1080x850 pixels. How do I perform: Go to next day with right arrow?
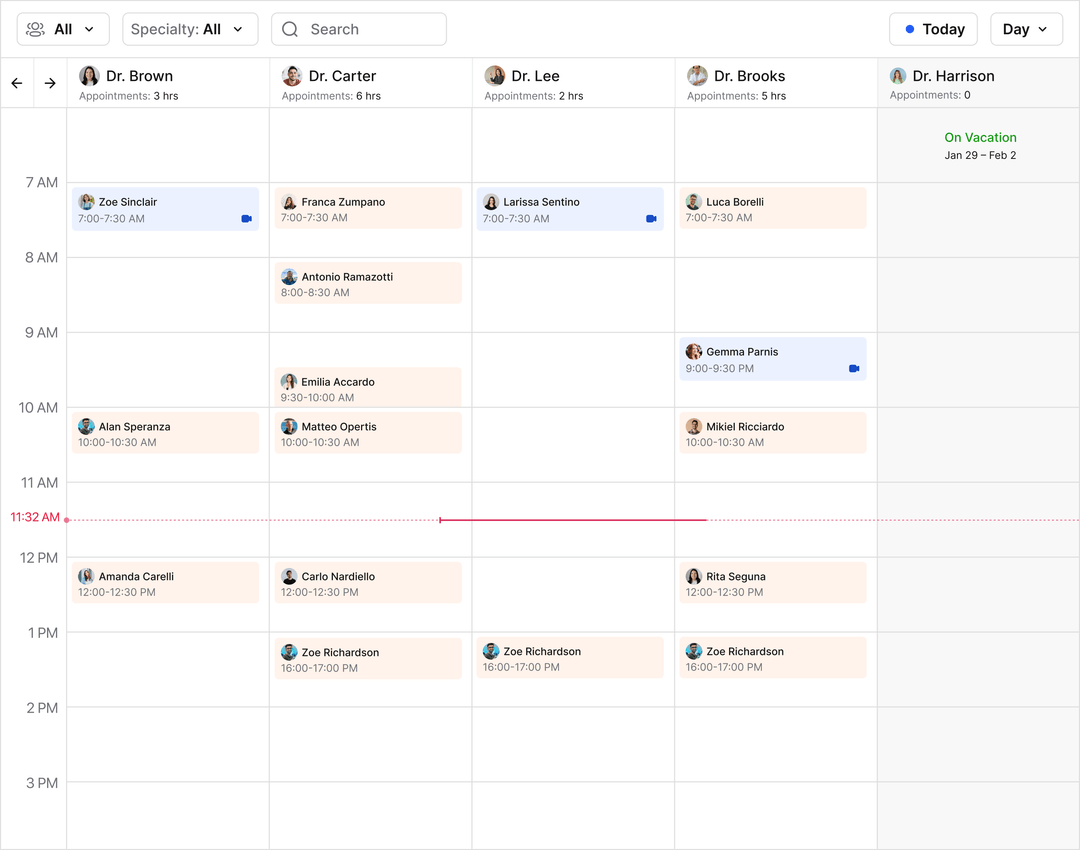[50, 83]
